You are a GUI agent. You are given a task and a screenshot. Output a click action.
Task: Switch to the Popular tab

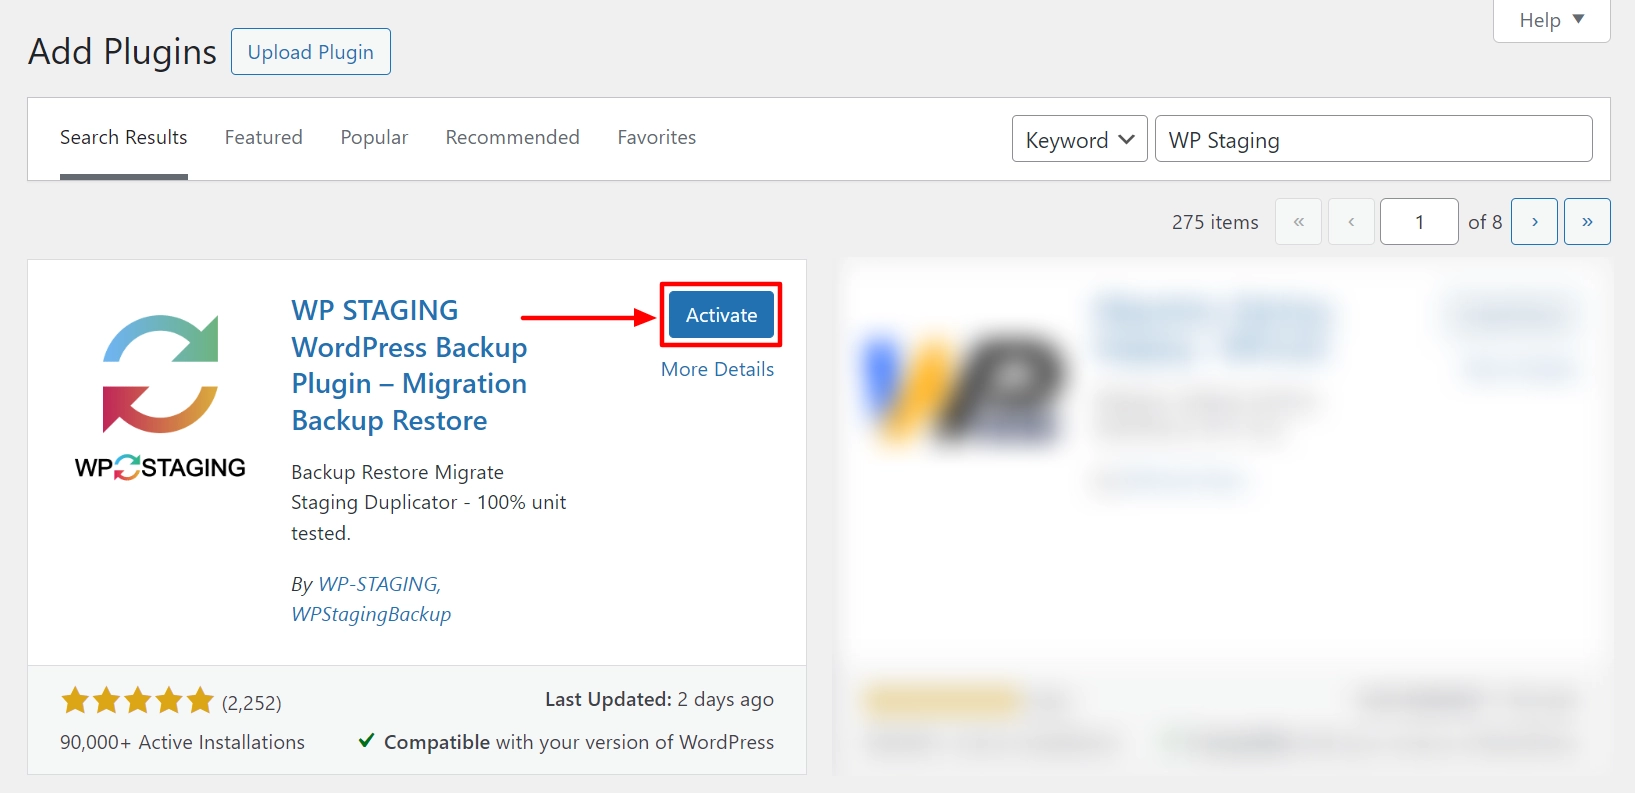(374, 137)
